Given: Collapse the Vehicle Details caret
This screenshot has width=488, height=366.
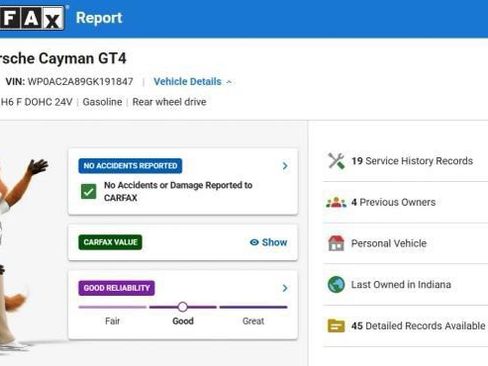Looking at the screenshot, I should (229, 82).
